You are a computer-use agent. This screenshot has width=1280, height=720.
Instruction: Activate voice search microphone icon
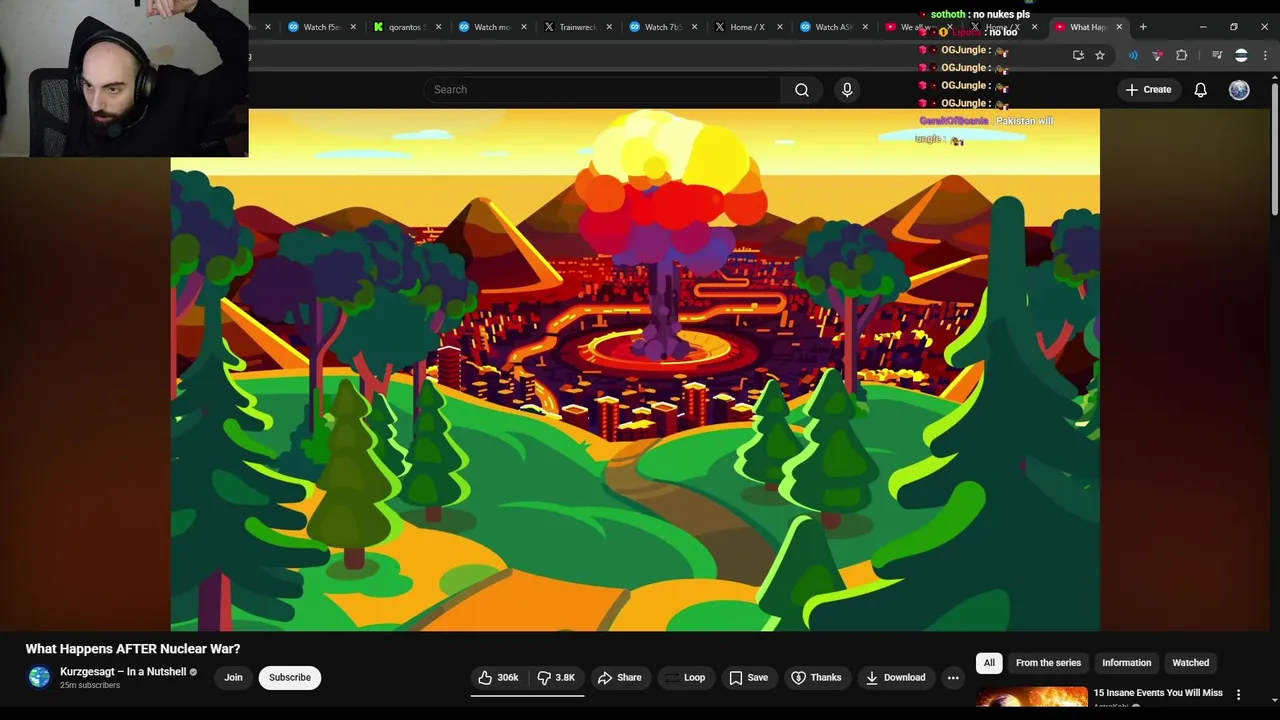[x=847, y=90]
